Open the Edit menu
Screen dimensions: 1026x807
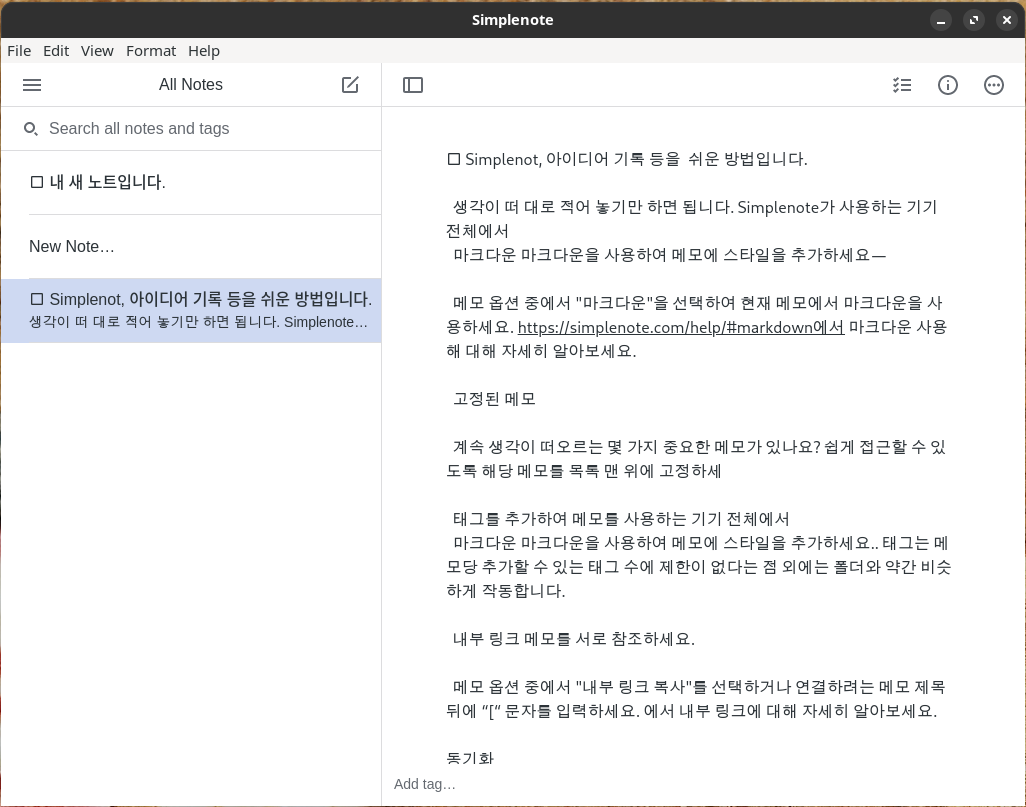(56, 51)
